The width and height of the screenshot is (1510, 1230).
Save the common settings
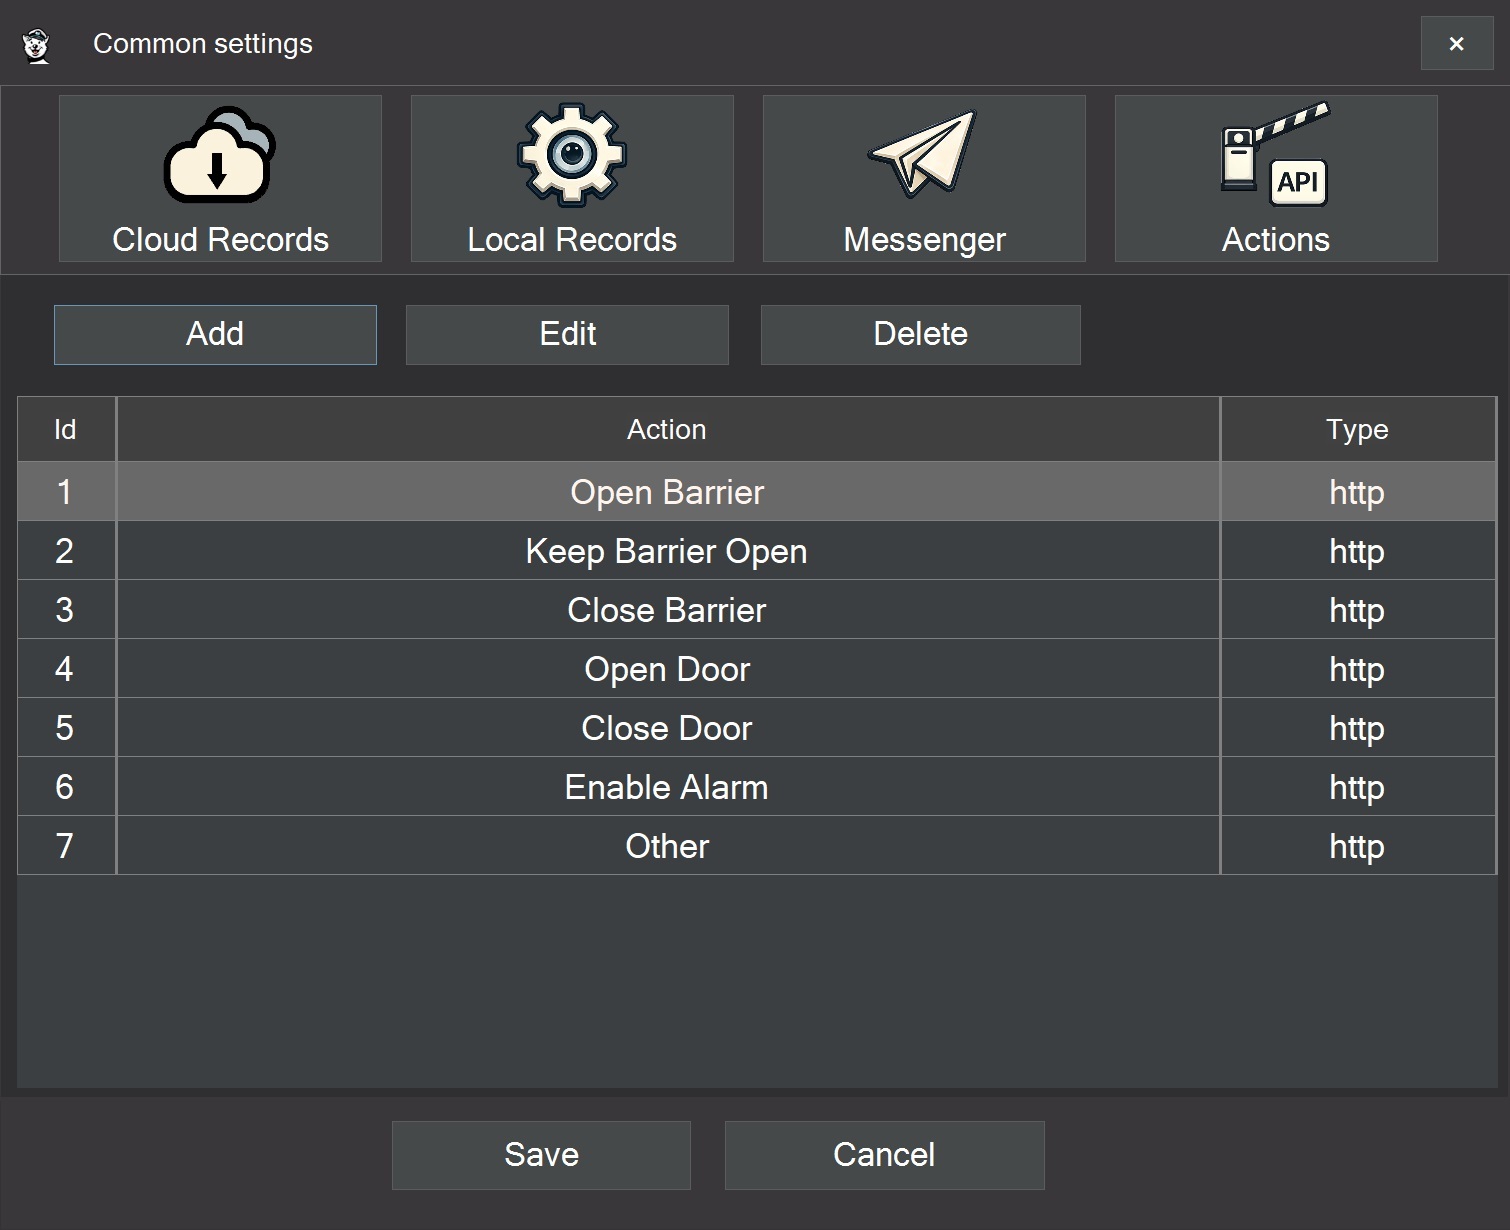point(541,1155)
